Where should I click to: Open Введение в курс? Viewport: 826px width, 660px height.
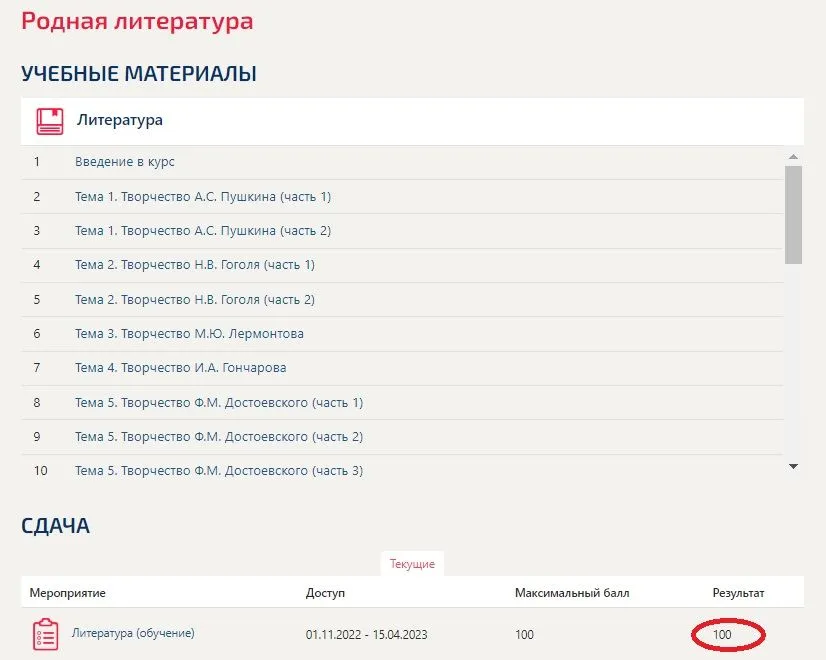125,162
